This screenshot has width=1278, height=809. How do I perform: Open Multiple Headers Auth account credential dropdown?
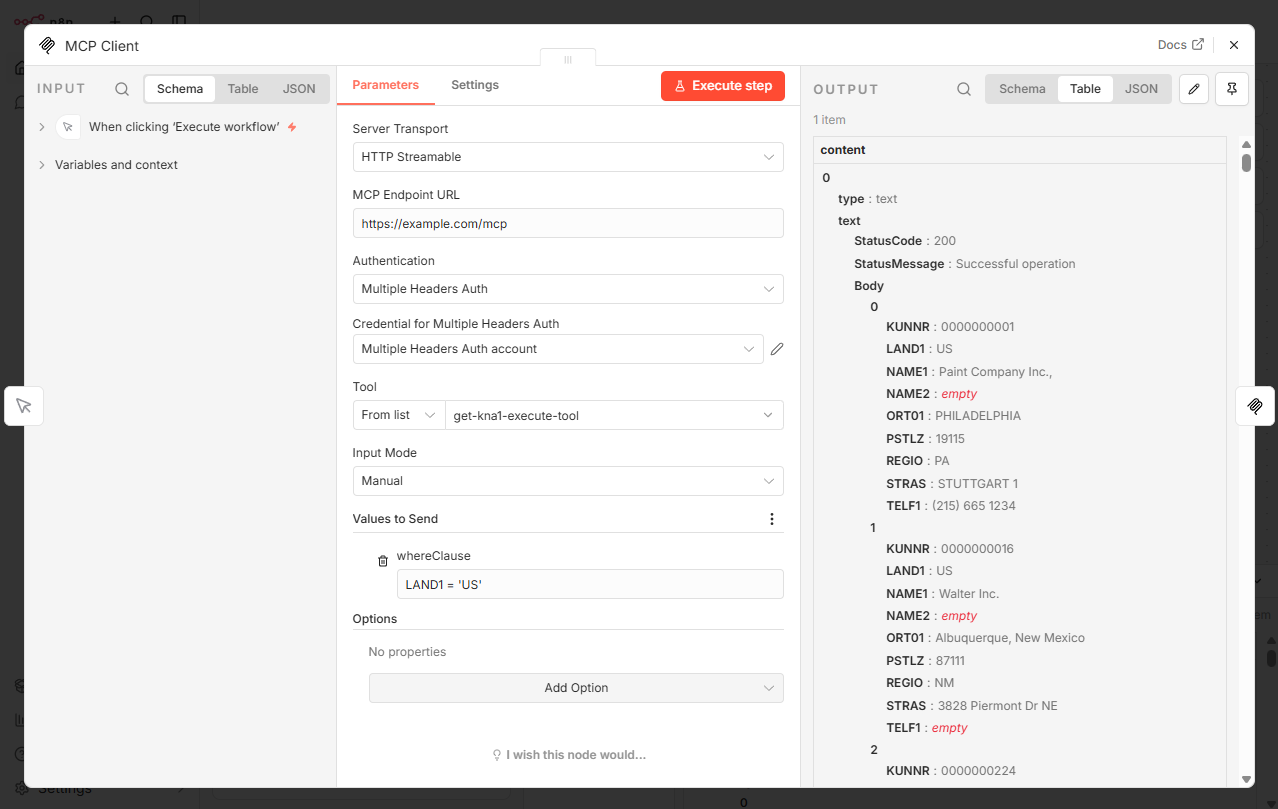[x=558, y=349]
